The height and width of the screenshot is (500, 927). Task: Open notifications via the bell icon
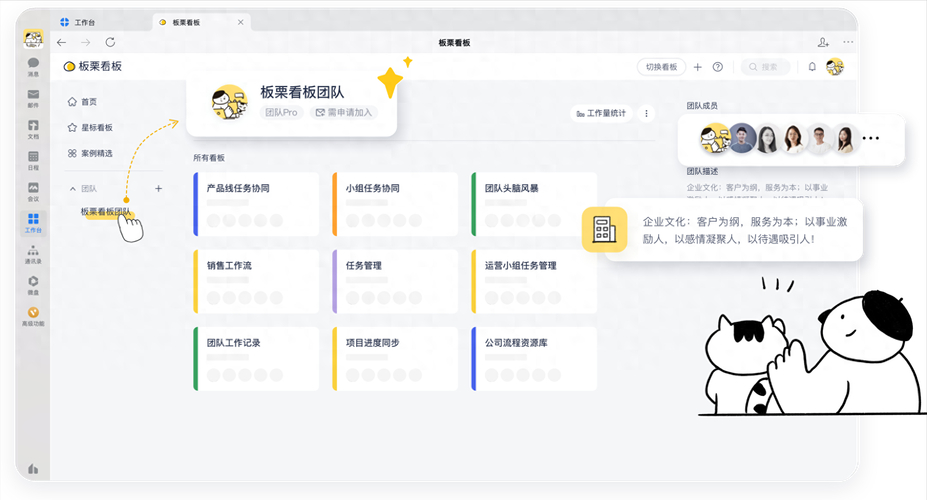pos(812,67)
